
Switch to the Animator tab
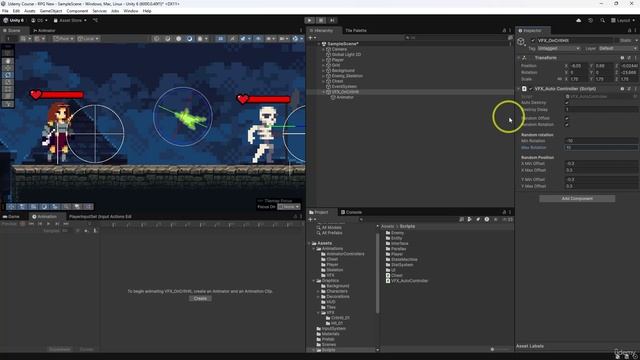click(x=44, y=31)
